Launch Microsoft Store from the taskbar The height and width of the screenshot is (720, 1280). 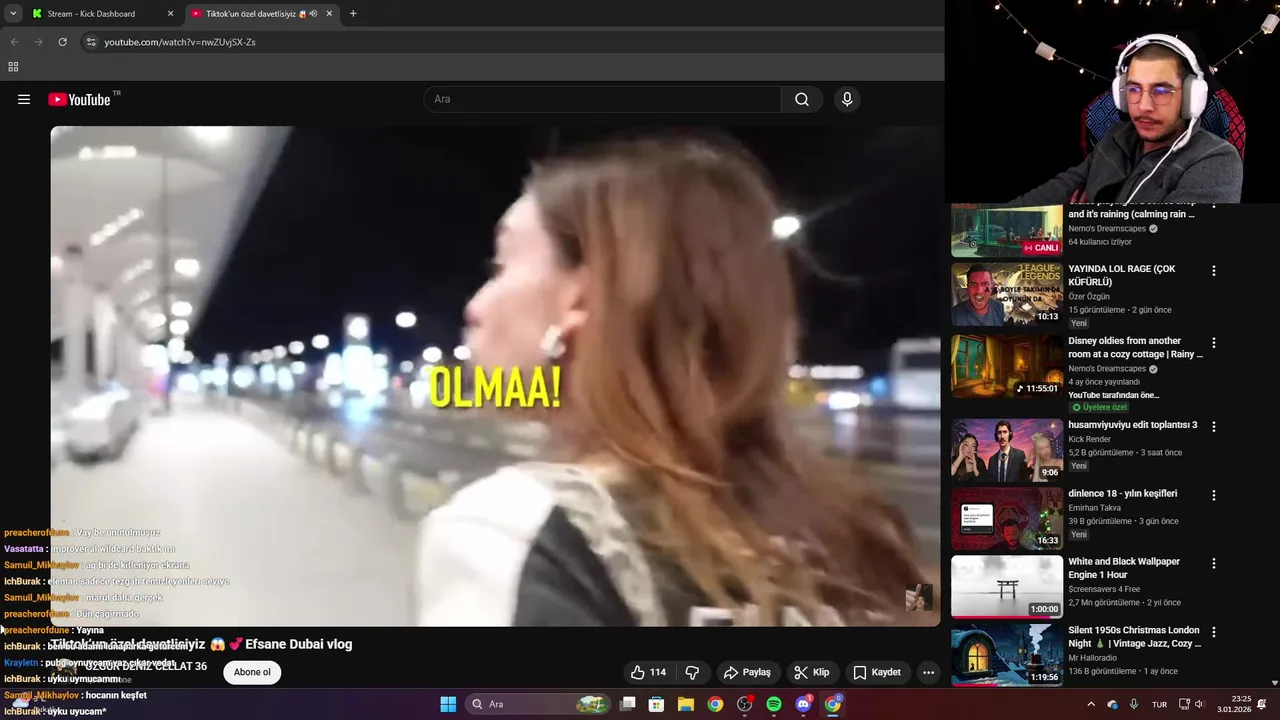[x=657, y=704]
